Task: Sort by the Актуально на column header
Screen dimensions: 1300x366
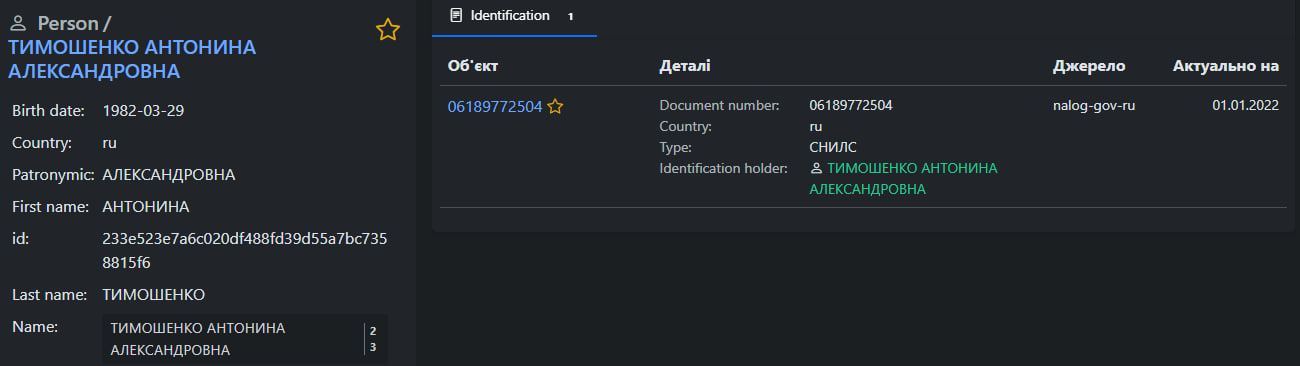Action: (x=1226, y=66)
